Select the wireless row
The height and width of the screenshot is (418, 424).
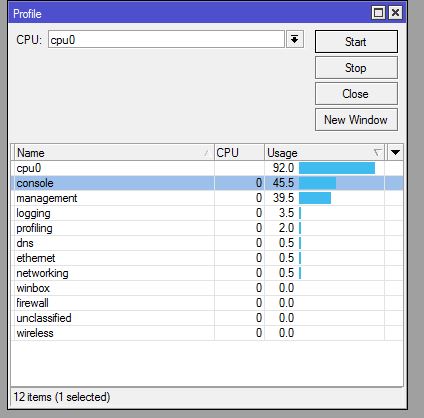tap(207, 333)
